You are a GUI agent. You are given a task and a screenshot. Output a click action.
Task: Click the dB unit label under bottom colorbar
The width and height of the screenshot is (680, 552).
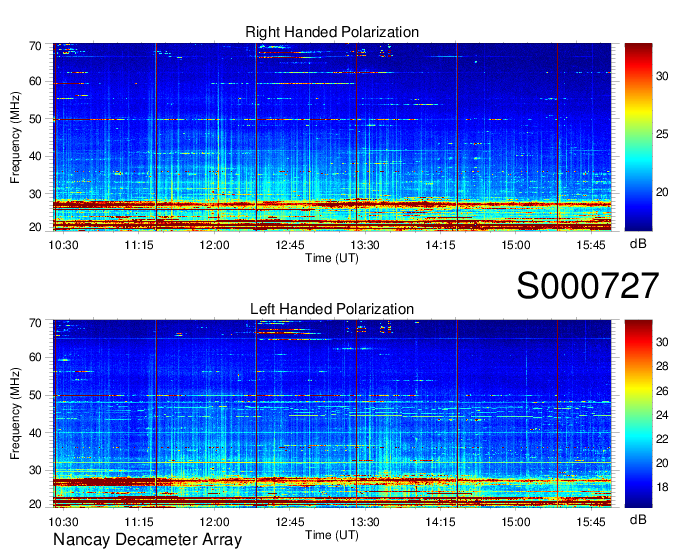(x=638, y=520)
